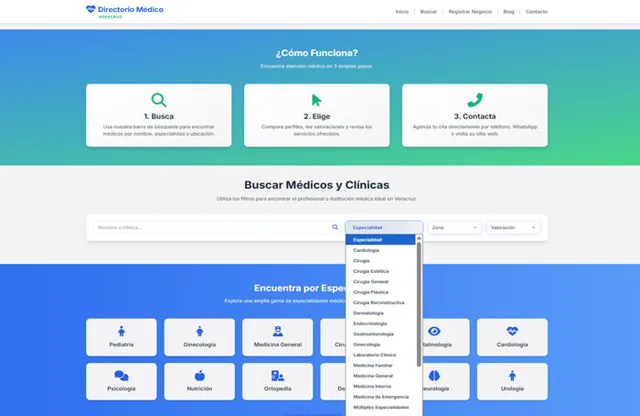Select Cirugía General in the list
The height and width of the screenshot is (416, 640).
(x=380, y=282)
